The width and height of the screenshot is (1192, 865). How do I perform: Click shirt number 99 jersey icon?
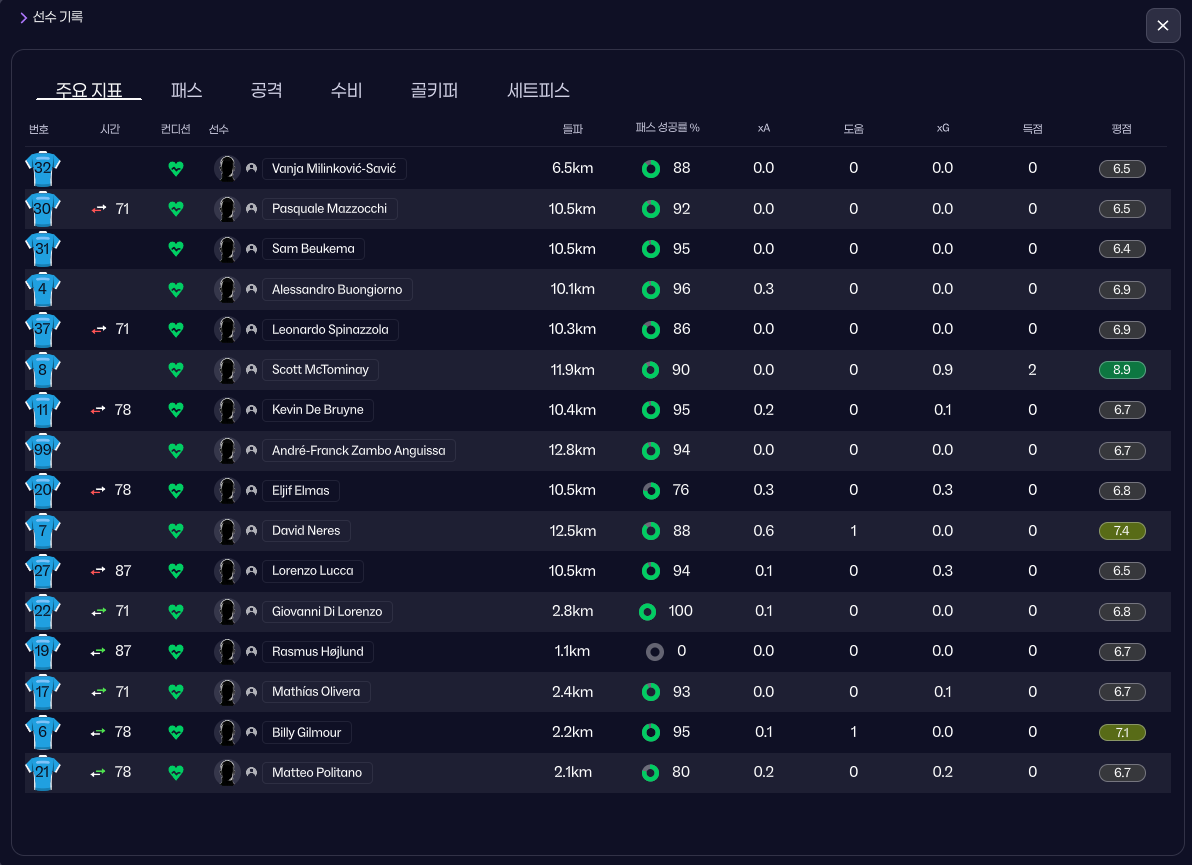click(43, 450)
